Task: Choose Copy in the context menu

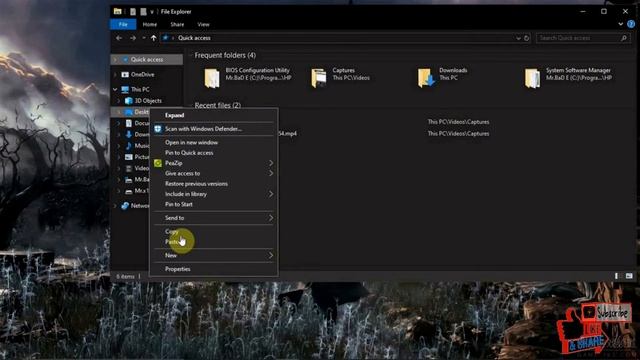Action: [214, 231]
